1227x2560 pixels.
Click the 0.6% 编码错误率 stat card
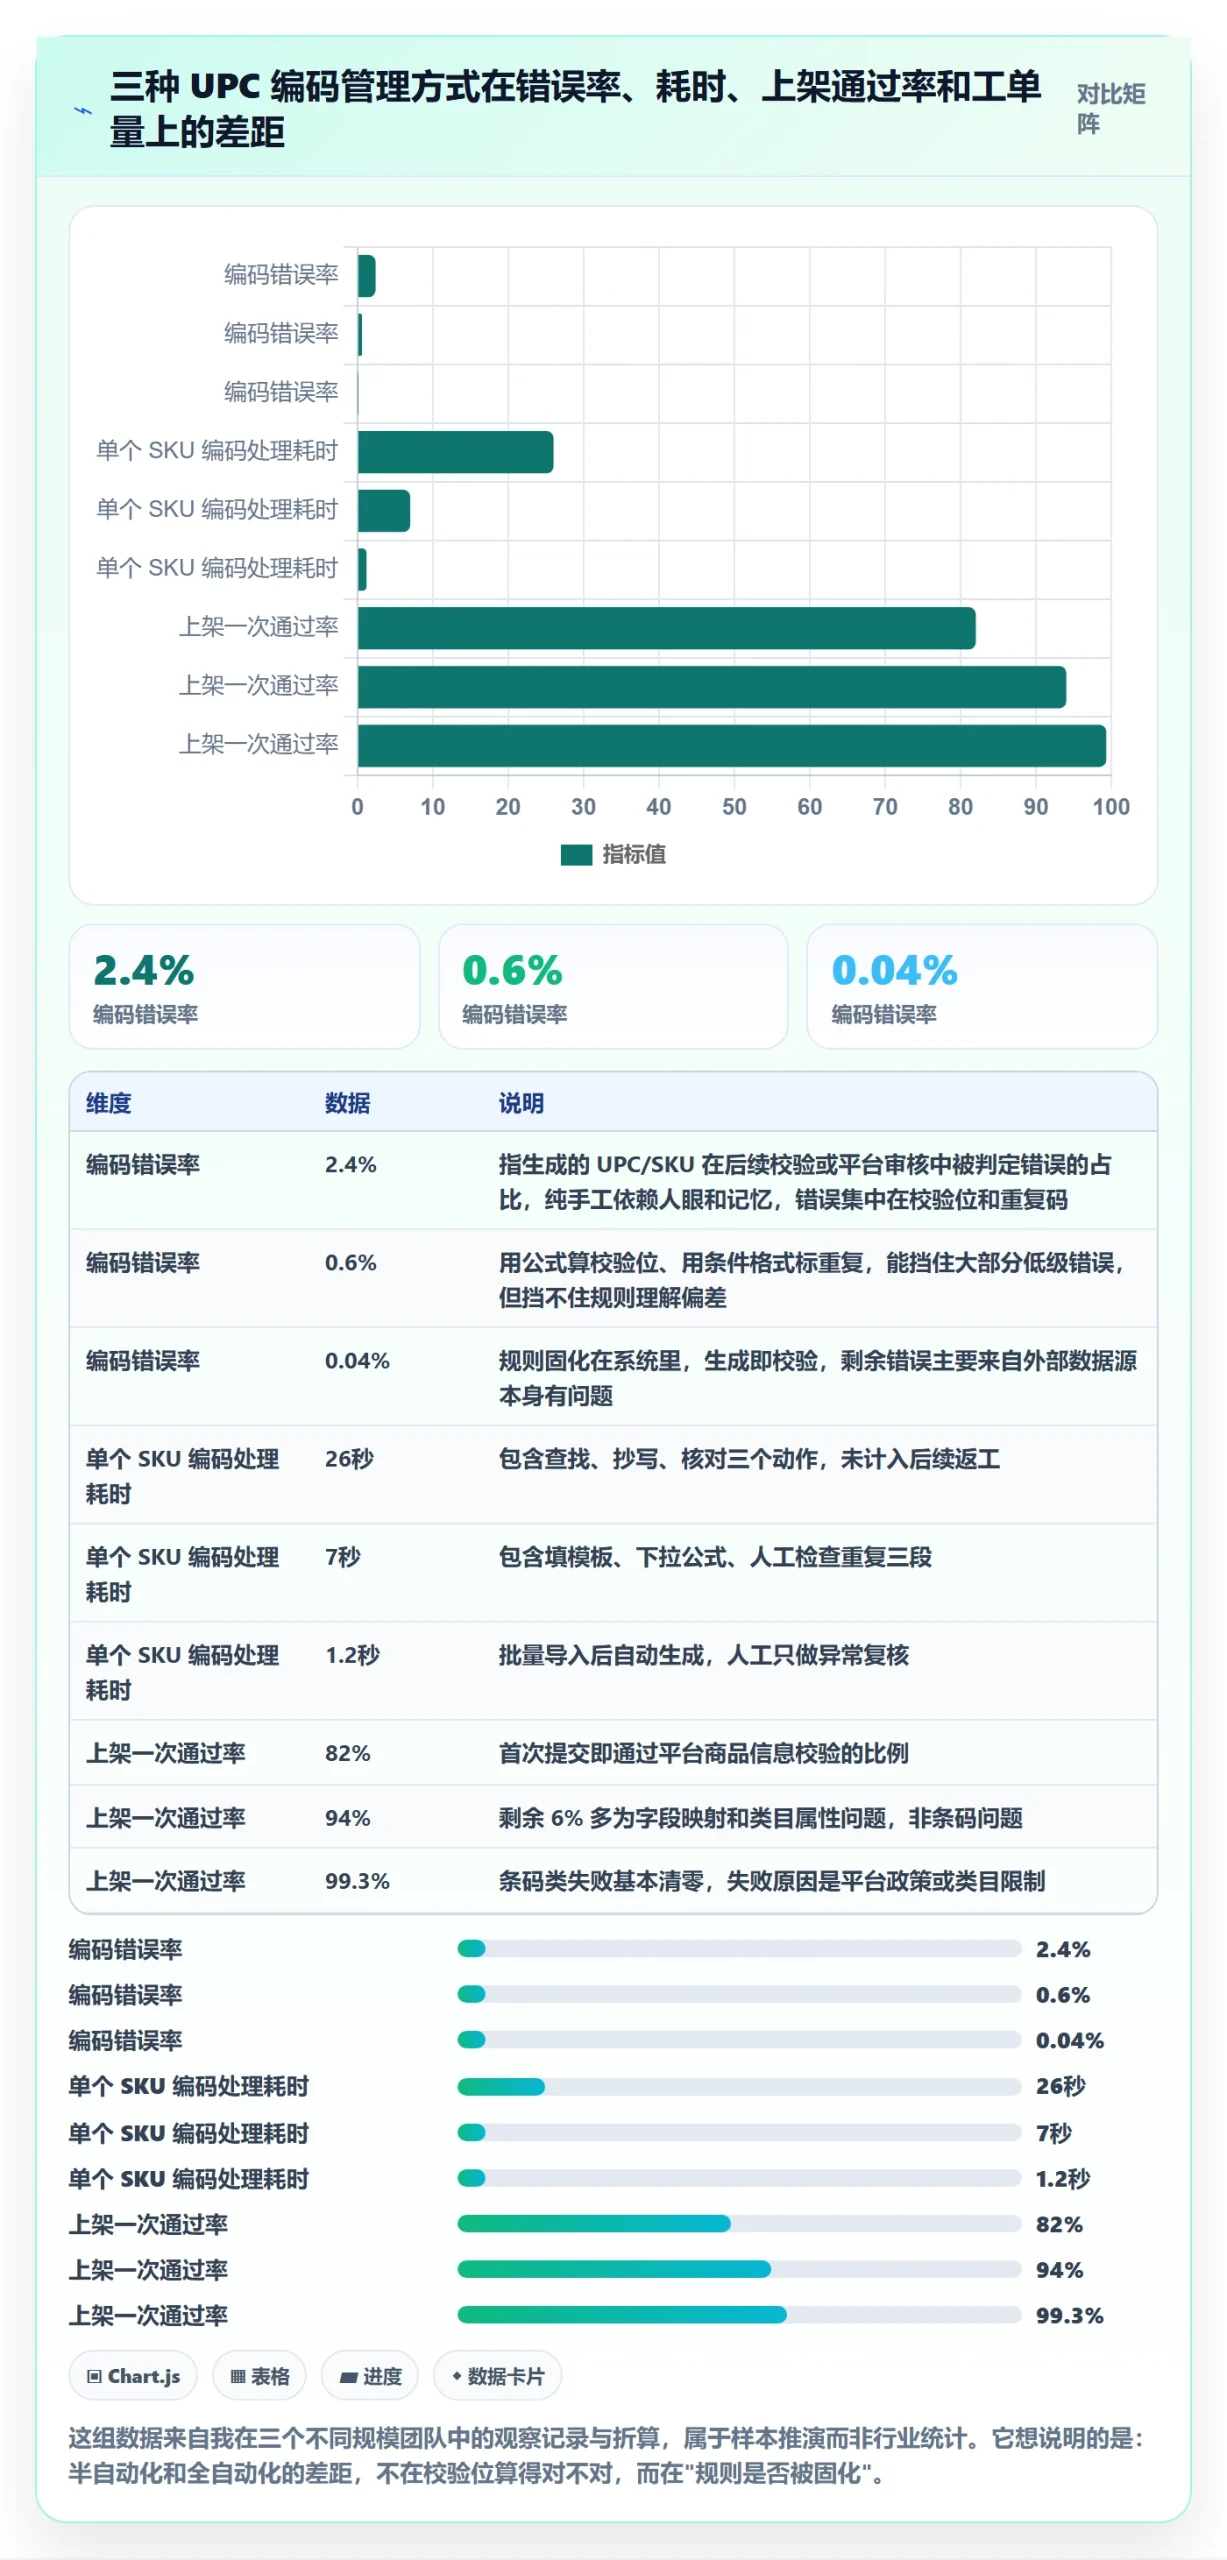613,987
